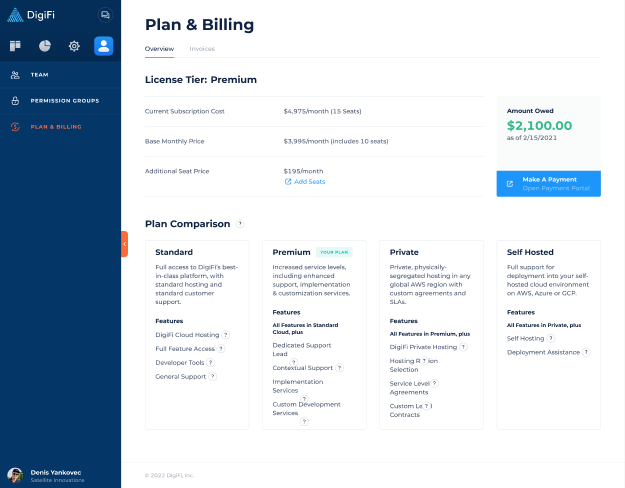Open the settings gear icon
This screenshot has height=488, width=625.
(74, 46)
